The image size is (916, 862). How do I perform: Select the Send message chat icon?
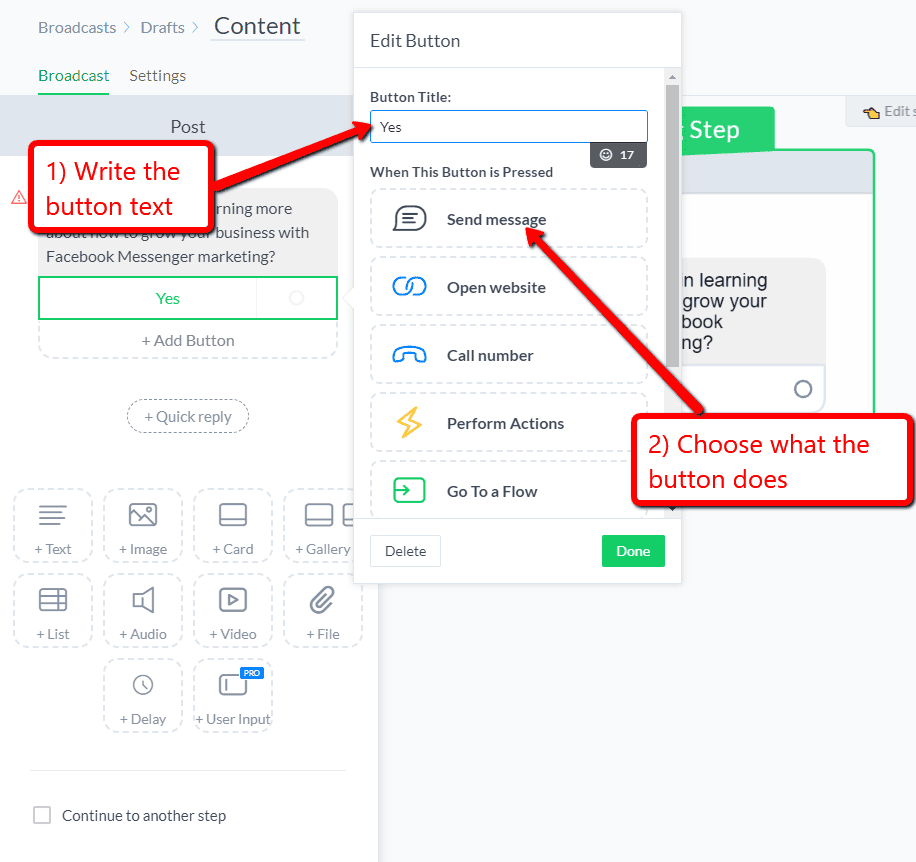[x=410, y=219]
